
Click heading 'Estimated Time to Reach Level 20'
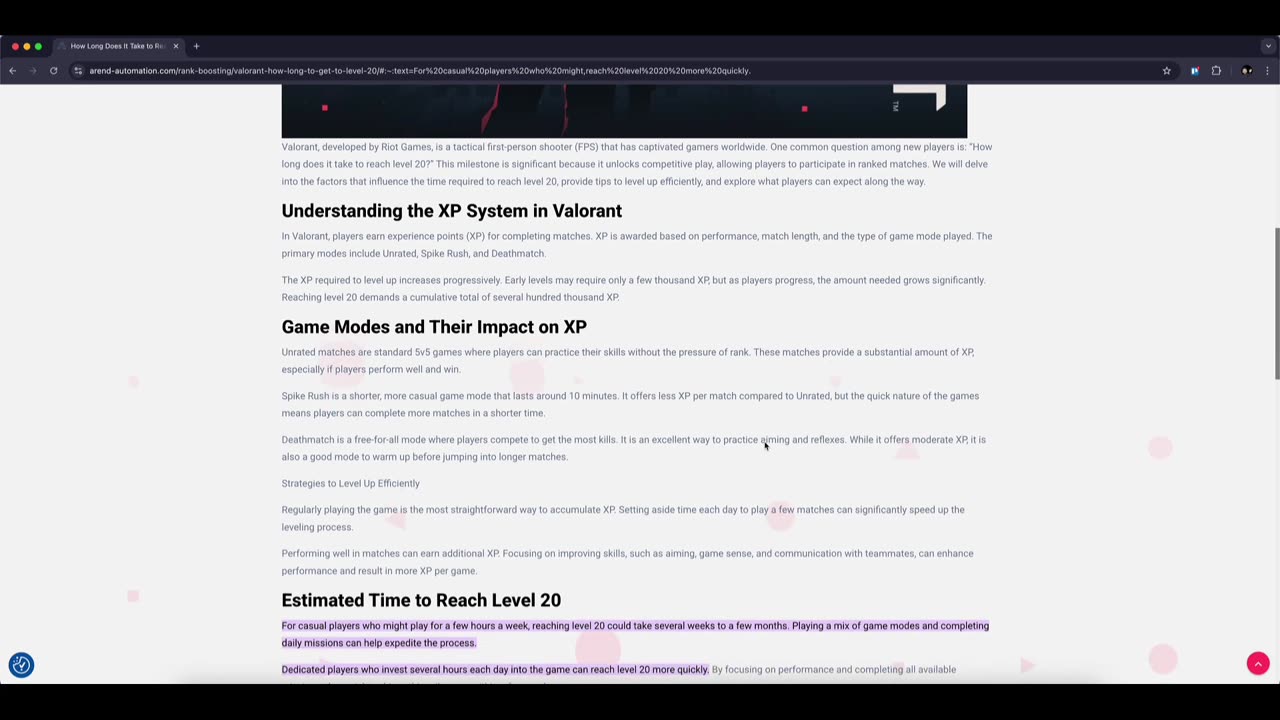(x=421, y=600)
